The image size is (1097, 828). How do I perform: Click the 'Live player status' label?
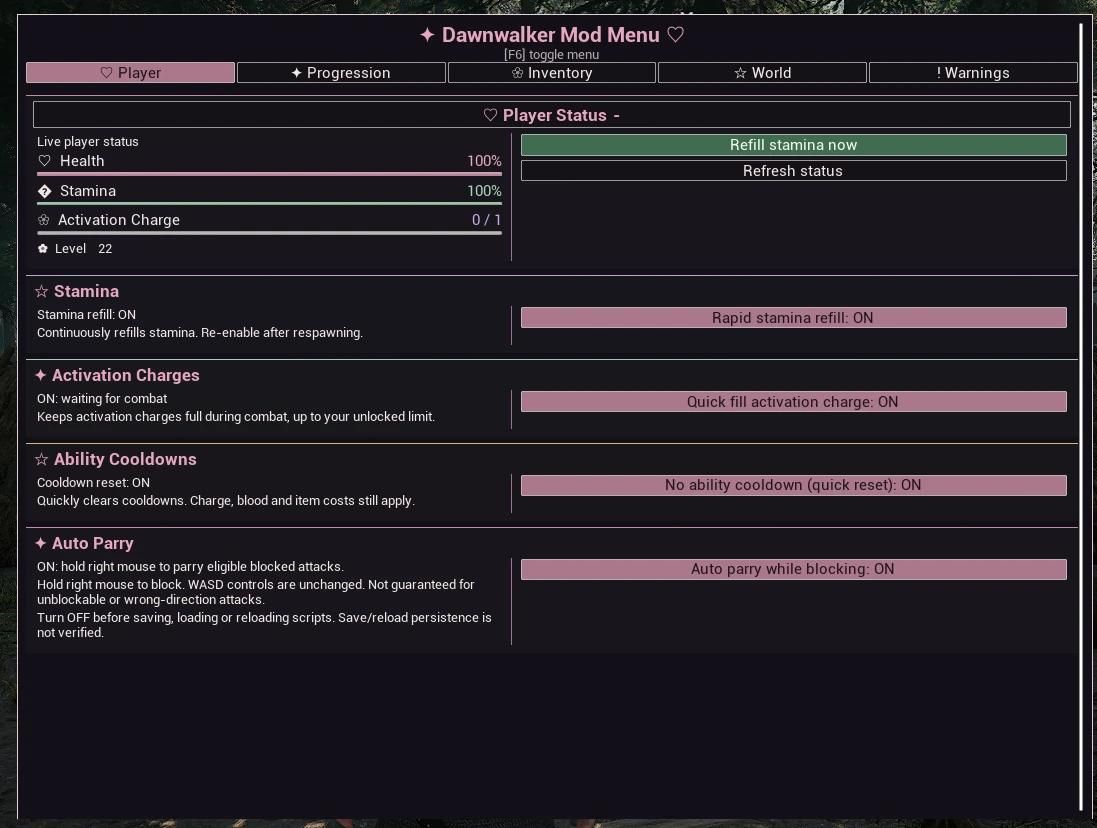[x=87, y=141]
